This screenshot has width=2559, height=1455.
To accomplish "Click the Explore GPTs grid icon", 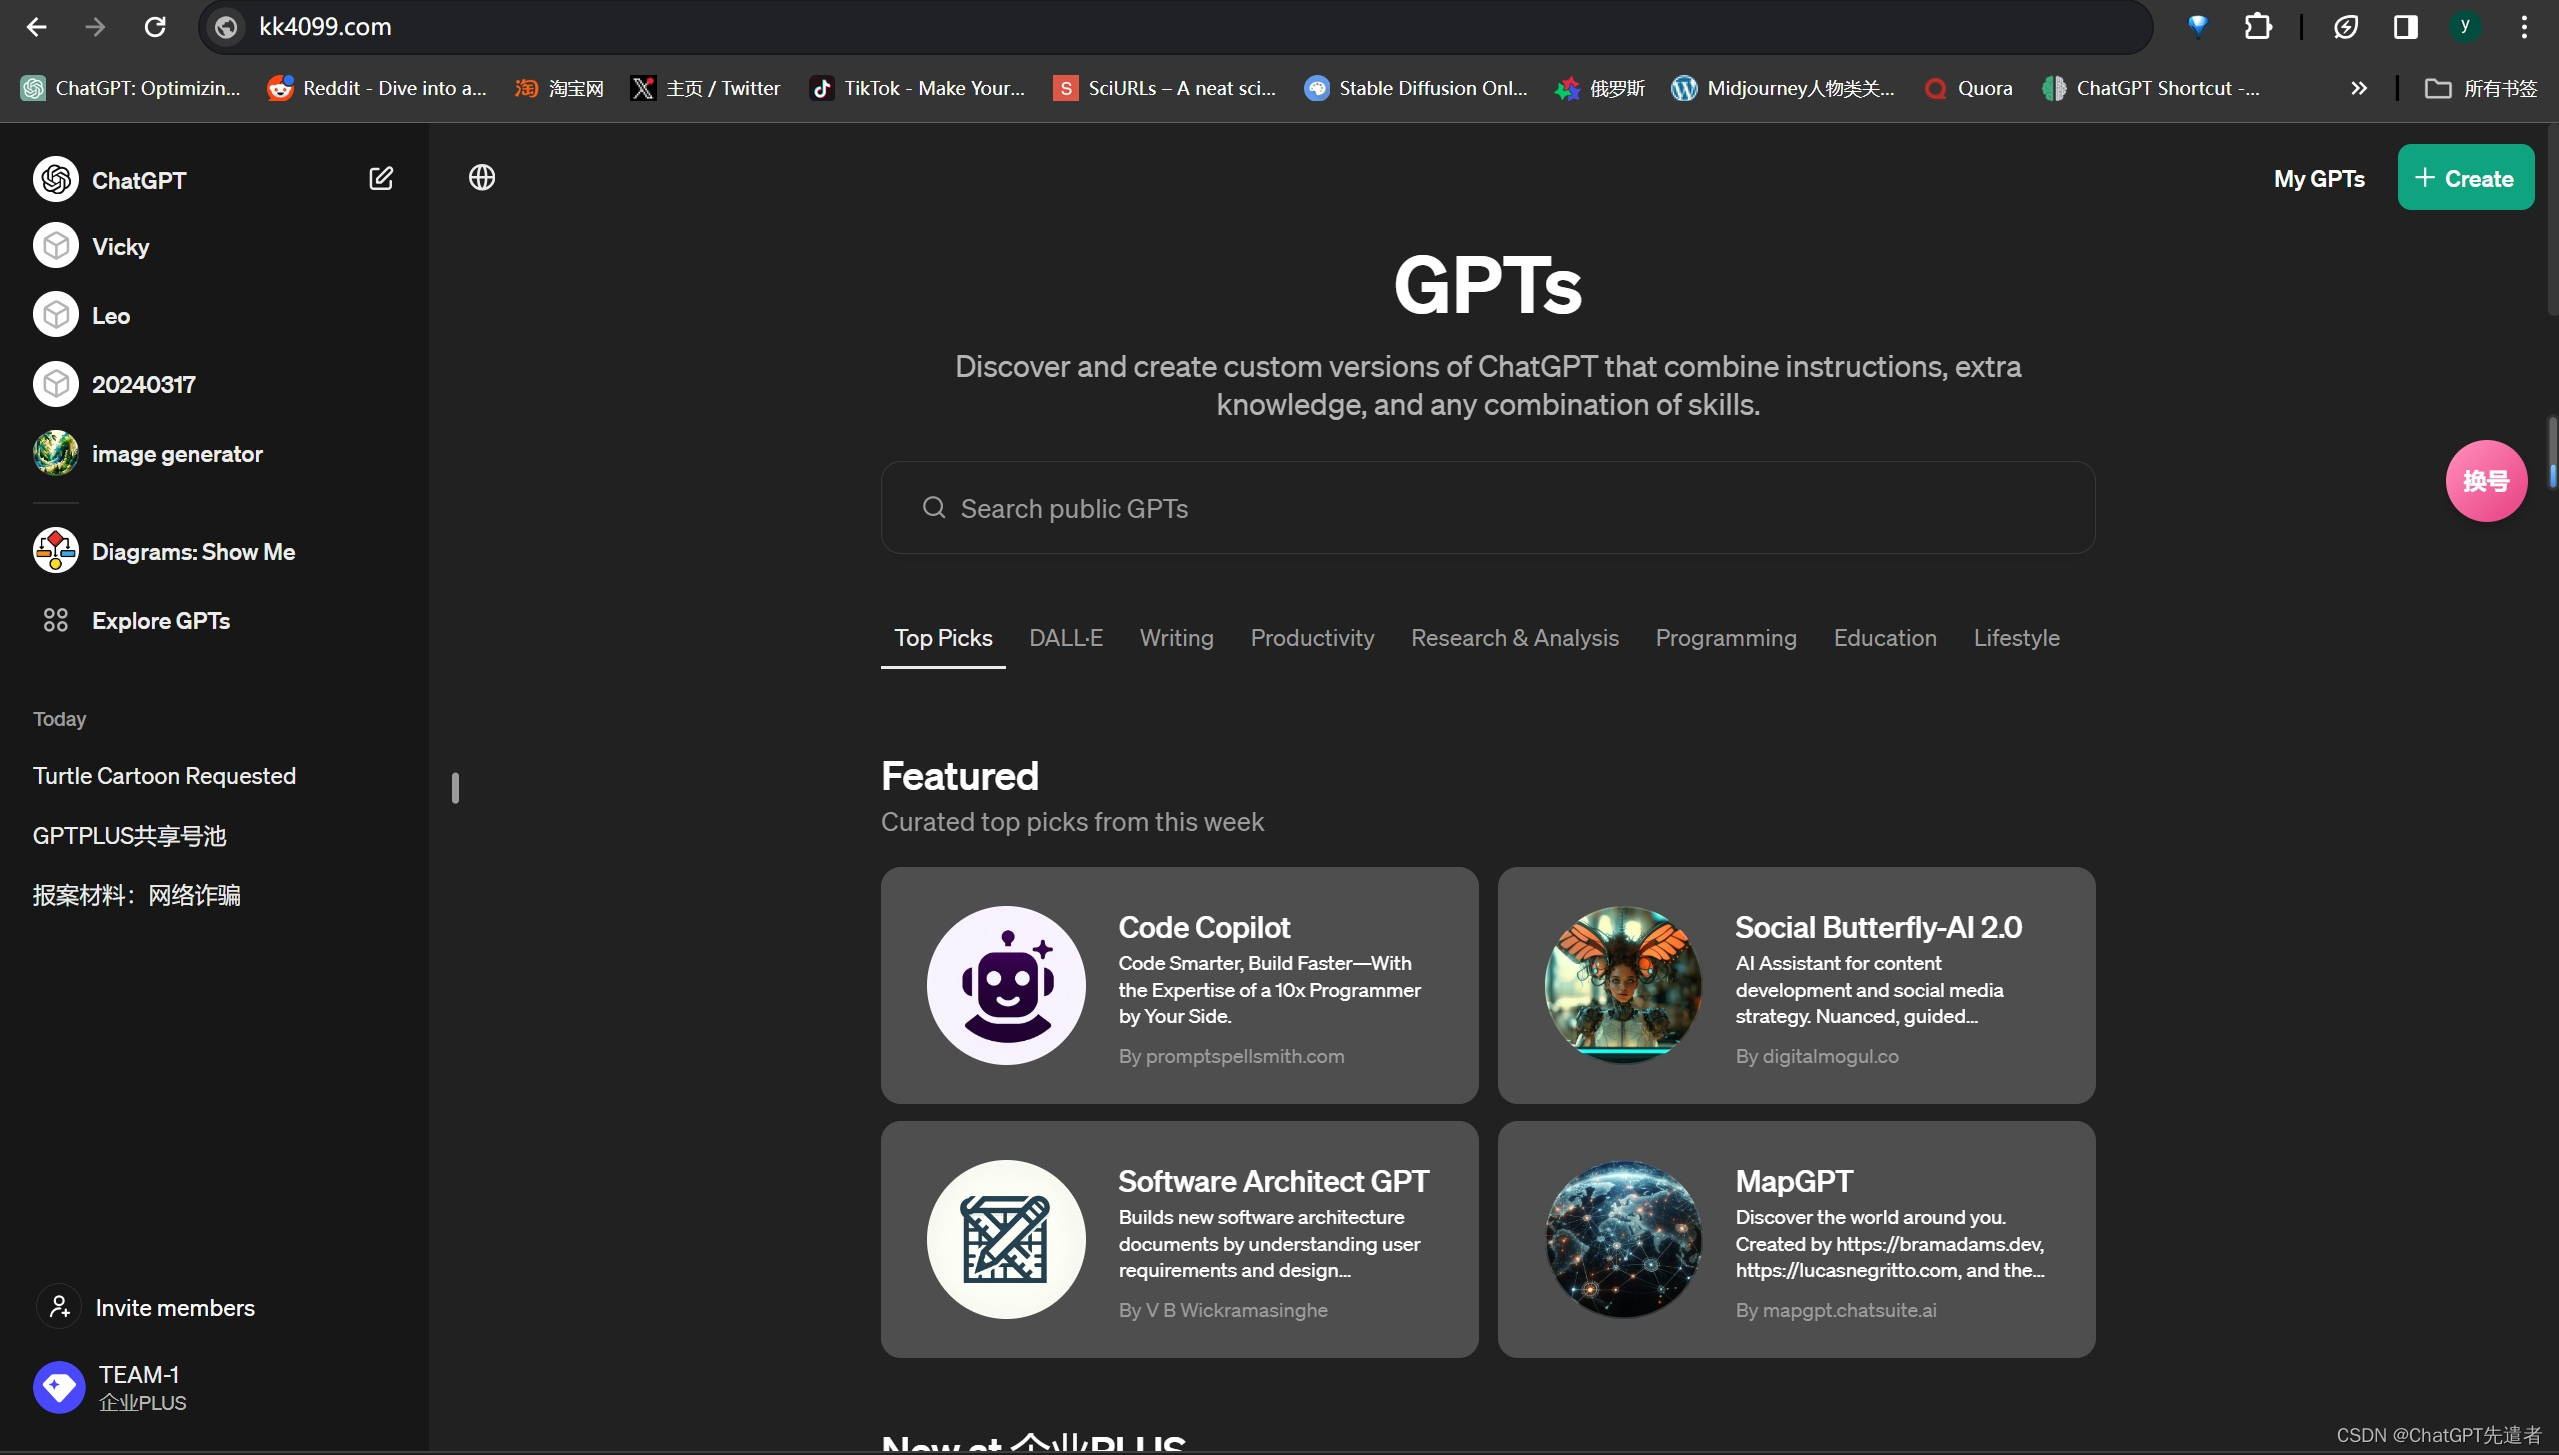I will click(56, 621).
